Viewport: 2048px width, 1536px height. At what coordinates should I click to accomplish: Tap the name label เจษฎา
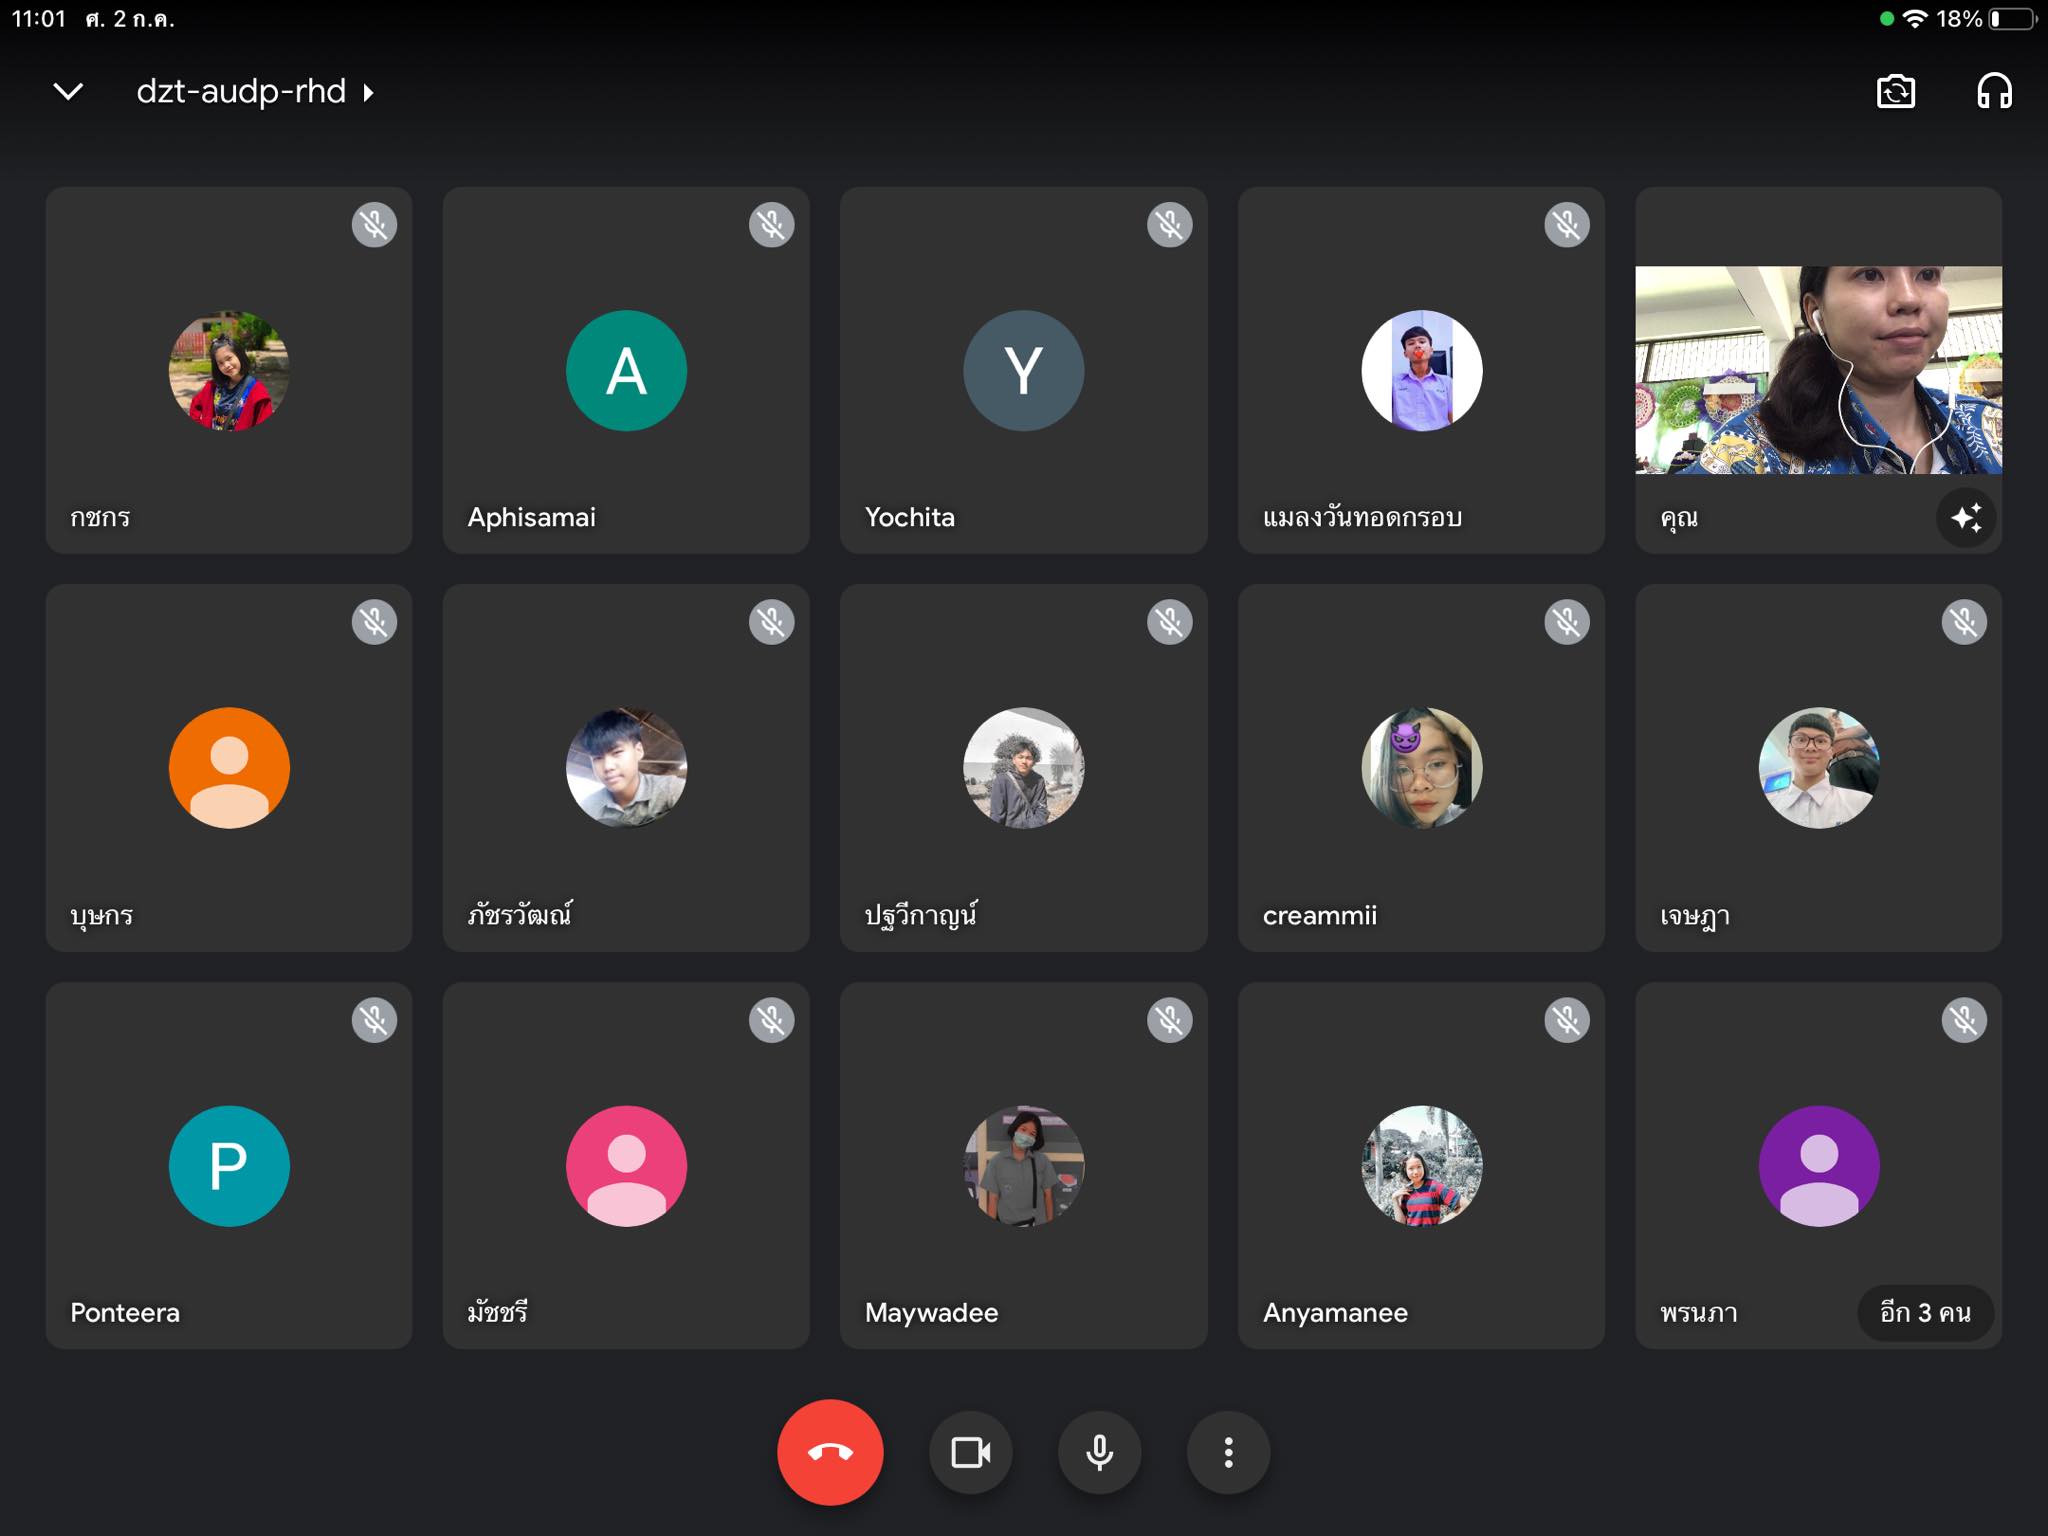coord(1694,915)
